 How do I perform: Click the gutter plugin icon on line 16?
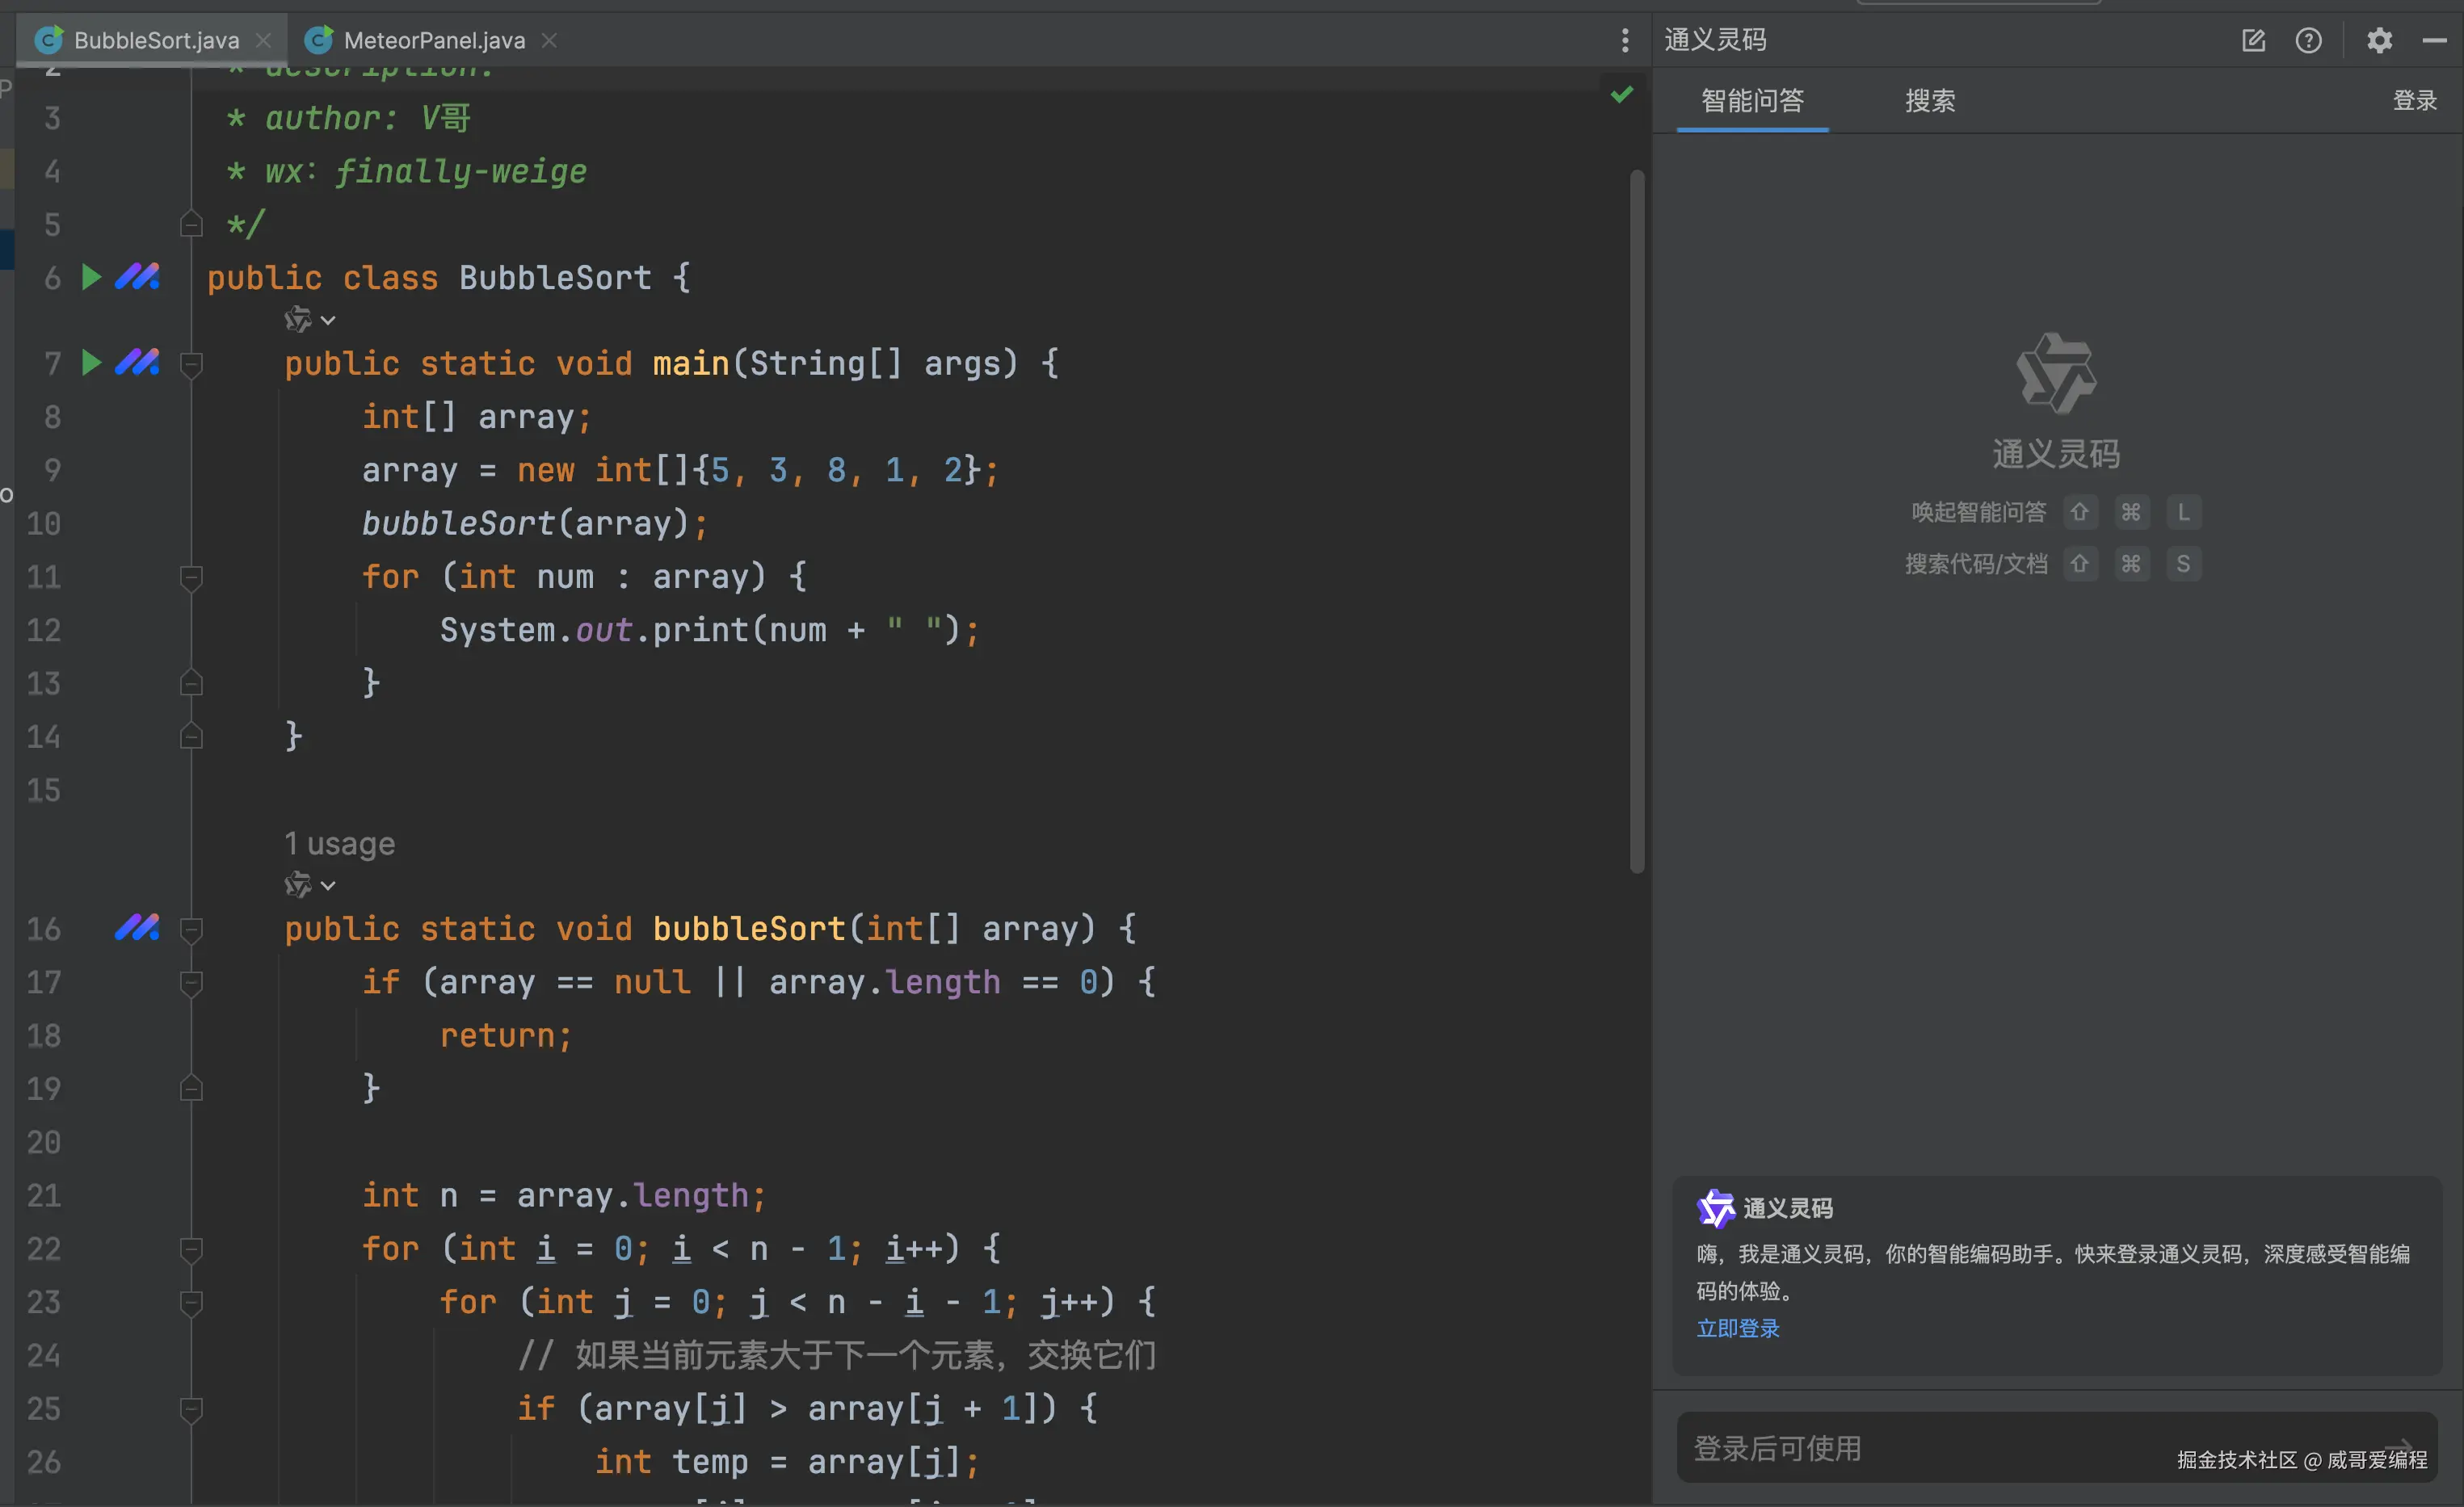[x=137, y=927]
